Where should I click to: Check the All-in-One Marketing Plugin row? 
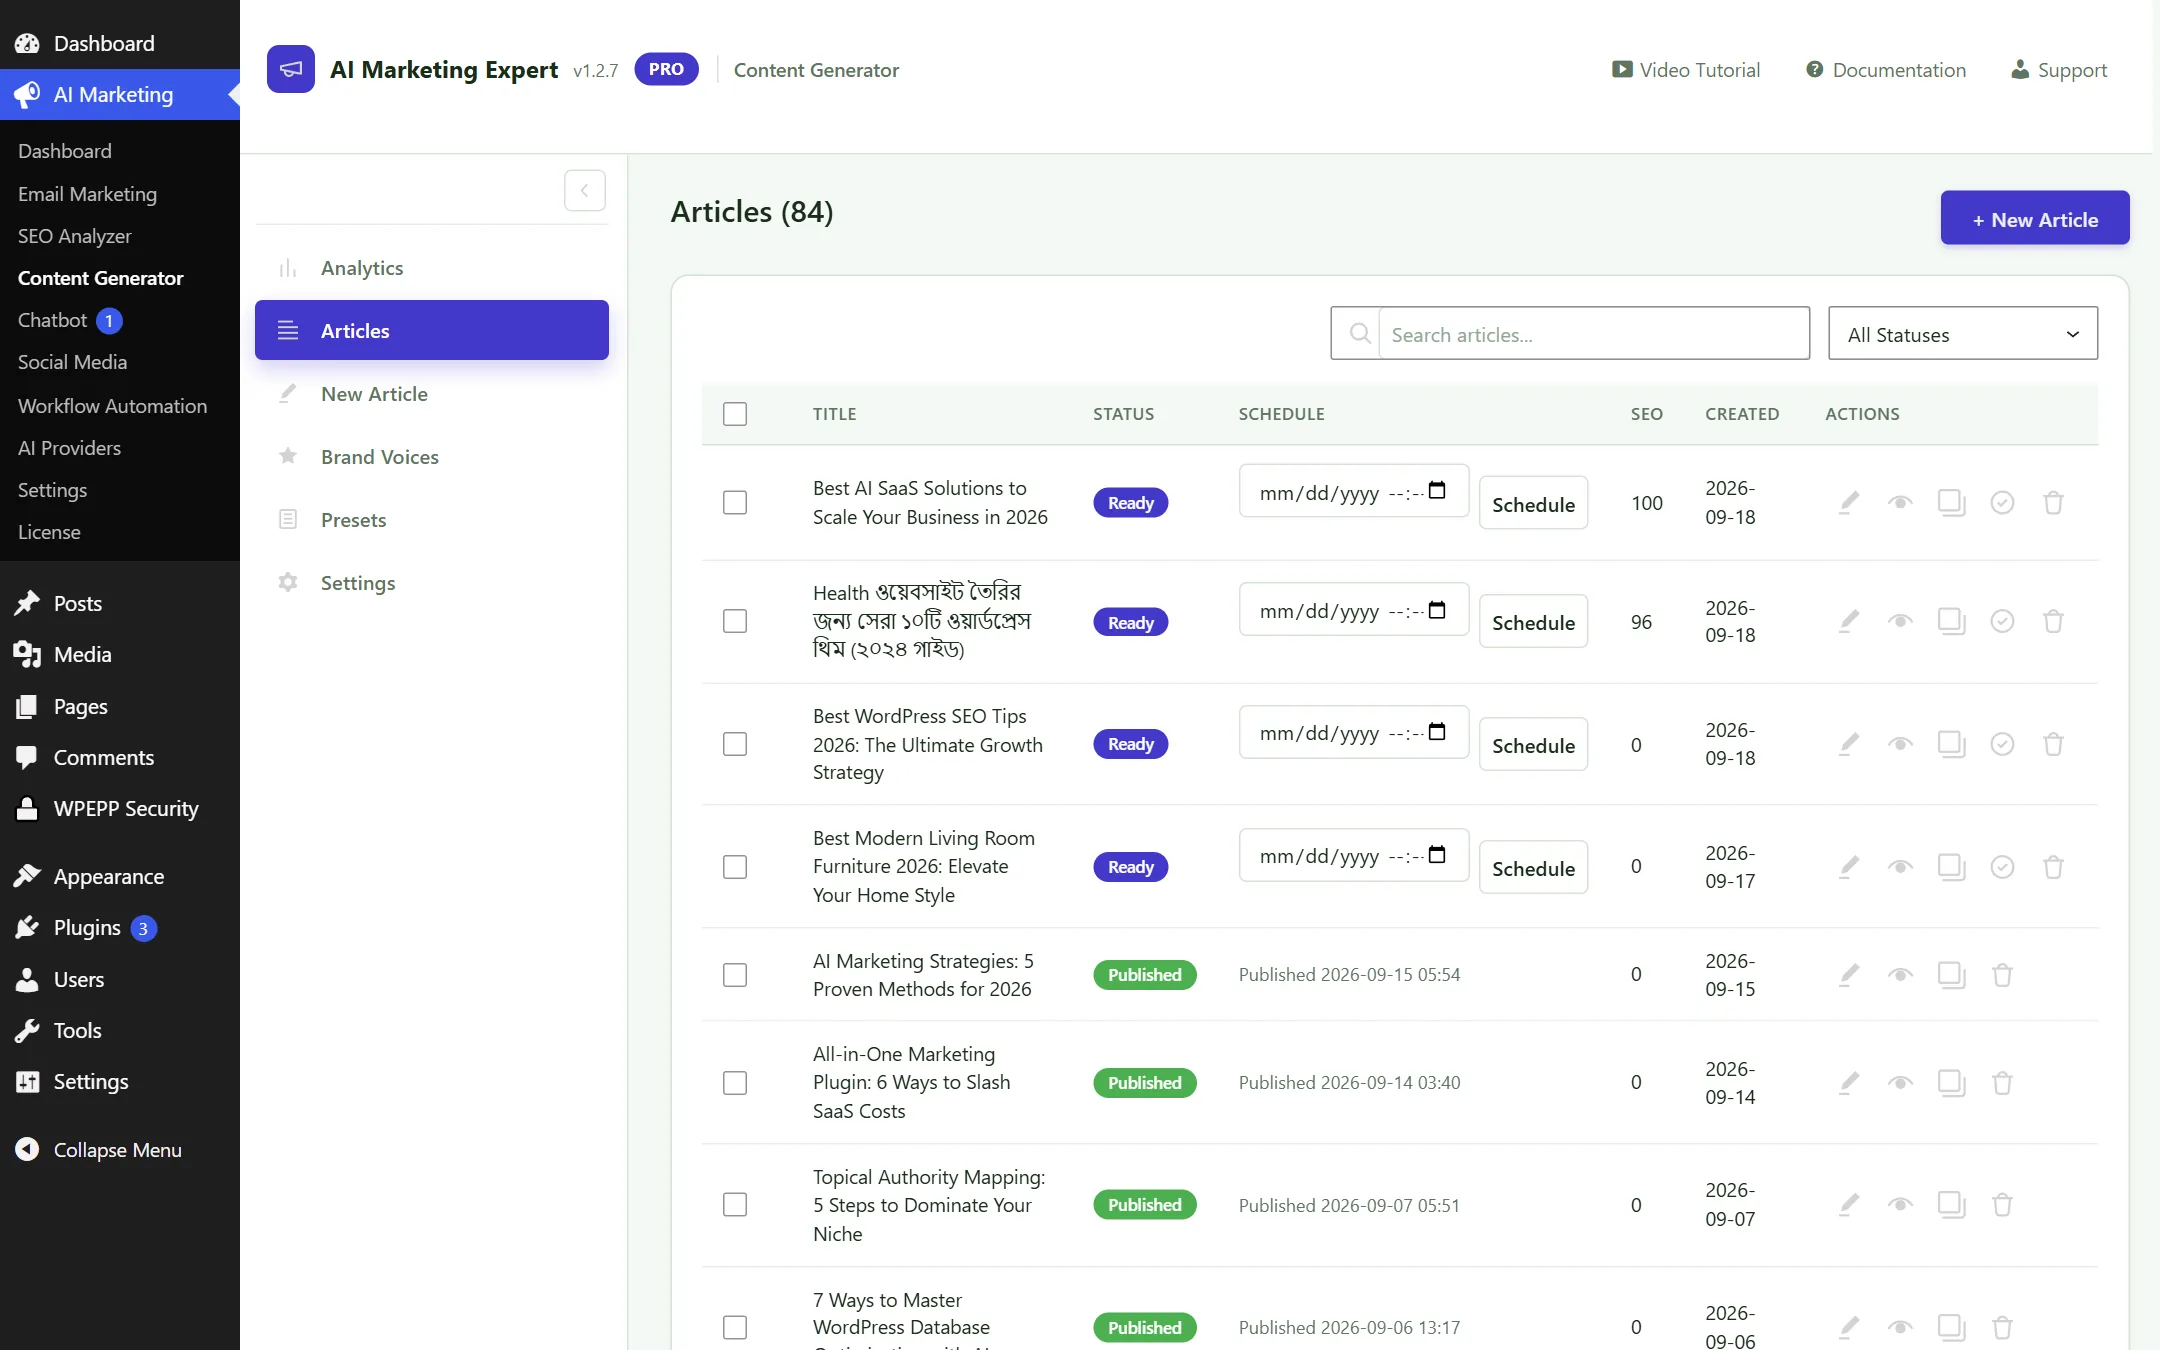(735, 1083)
